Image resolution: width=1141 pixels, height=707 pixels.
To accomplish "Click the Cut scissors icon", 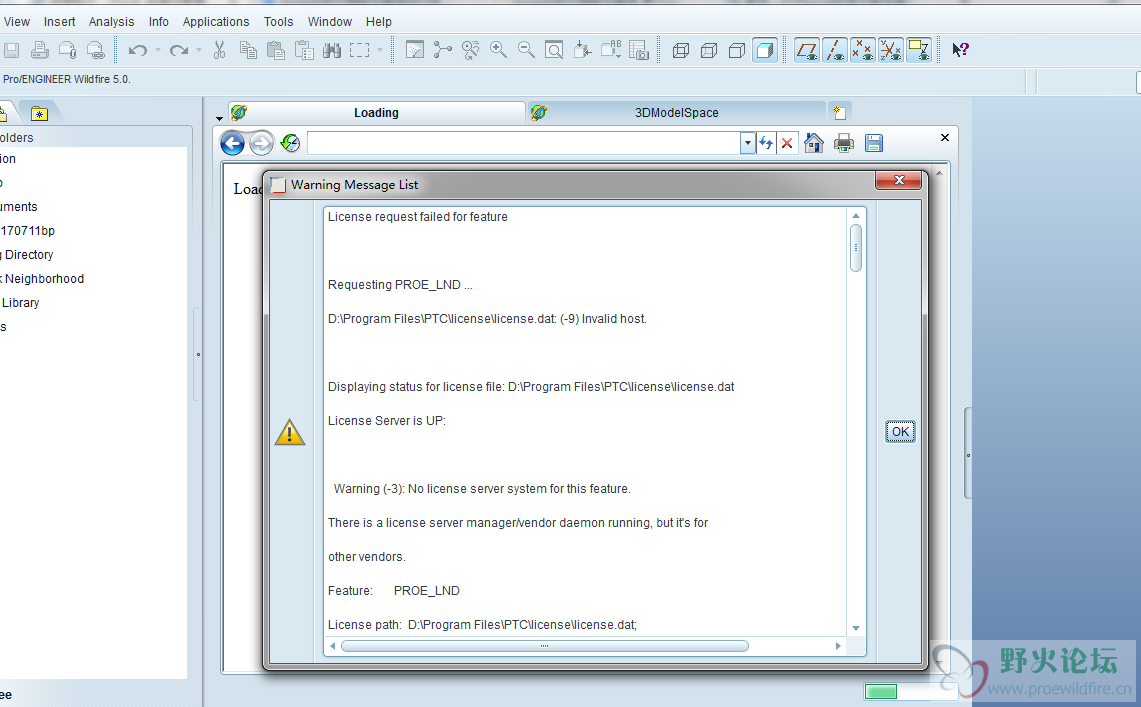I will pos(219,50).
